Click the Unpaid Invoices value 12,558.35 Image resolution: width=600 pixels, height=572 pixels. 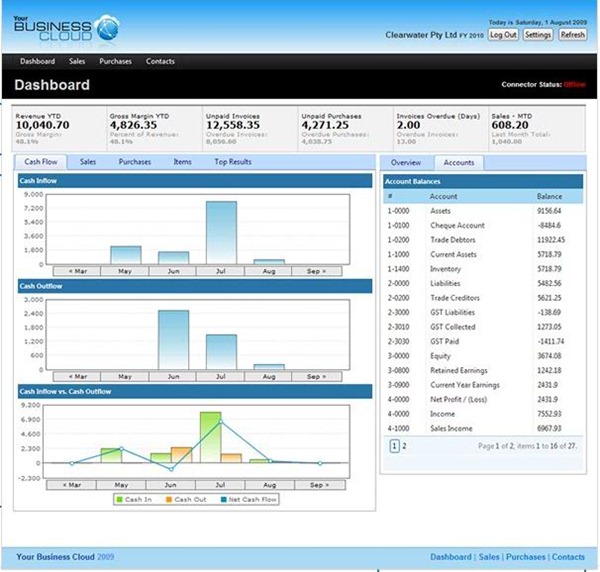coord(233,125)
